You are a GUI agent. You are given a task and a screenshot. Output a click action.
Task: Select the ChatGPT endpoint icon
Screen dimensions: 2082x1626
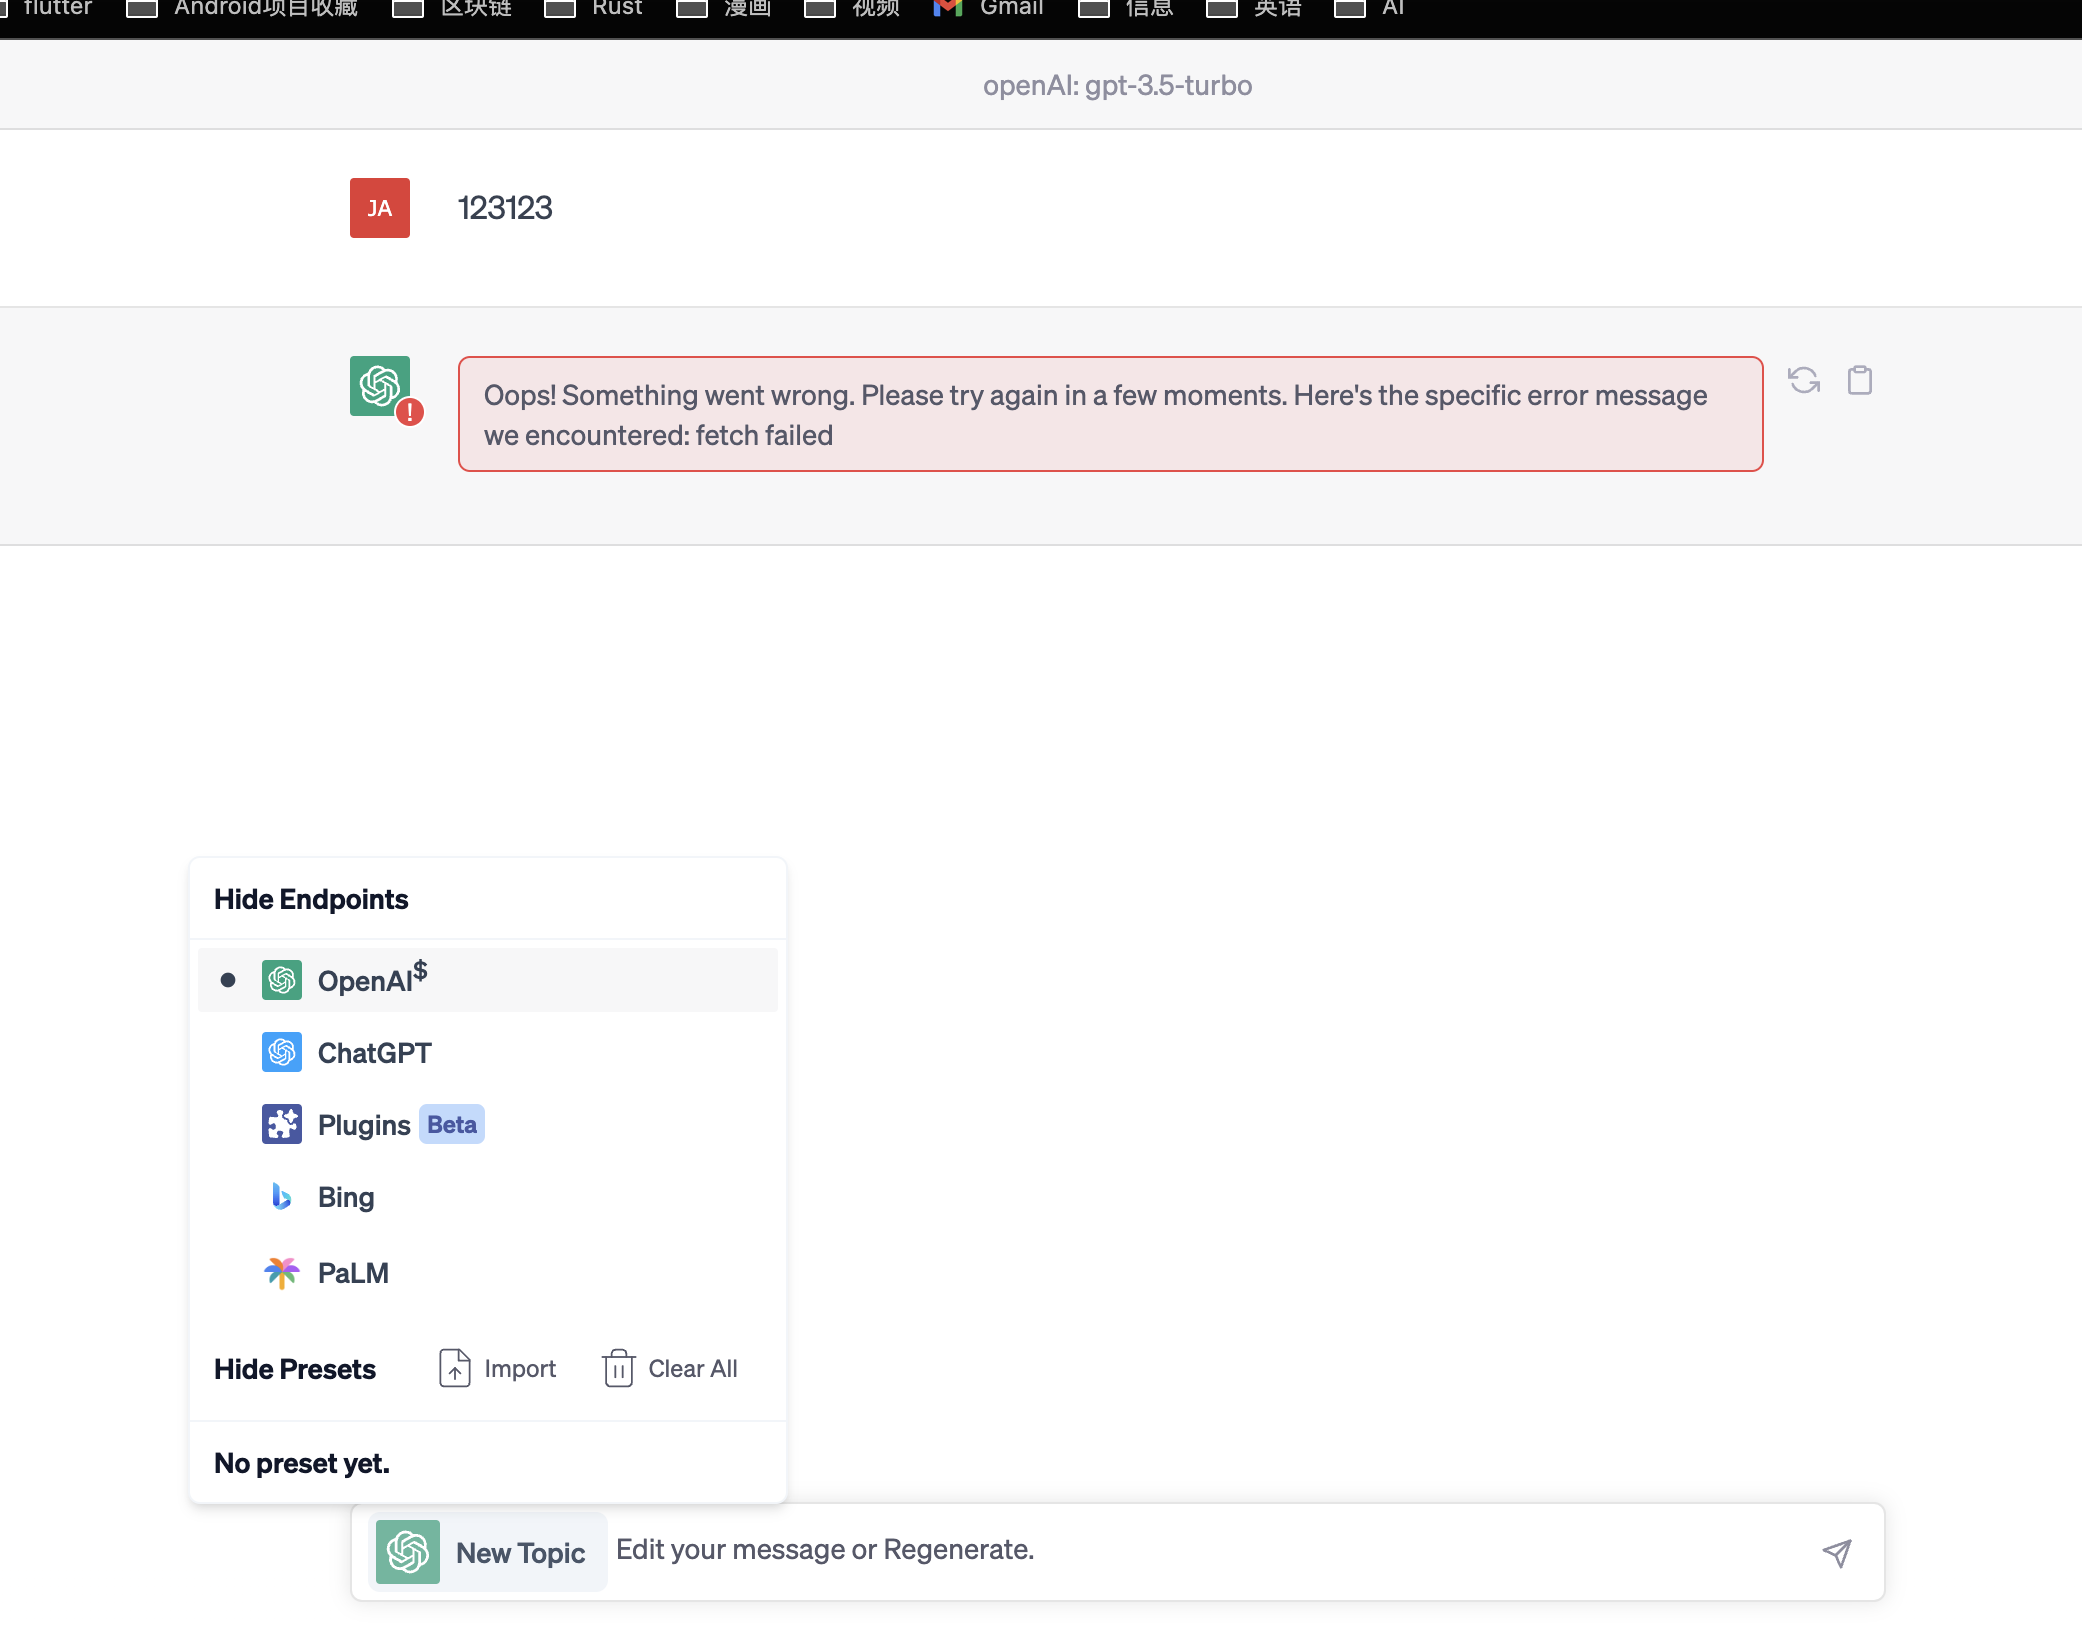pos(282,1052)
